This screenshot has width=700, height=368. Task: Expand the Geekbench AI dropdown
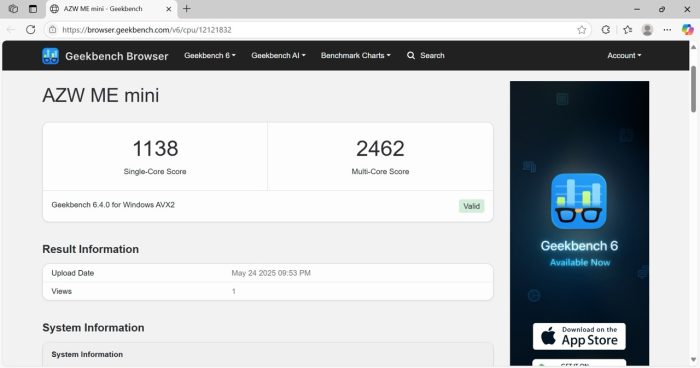(278, 55)
